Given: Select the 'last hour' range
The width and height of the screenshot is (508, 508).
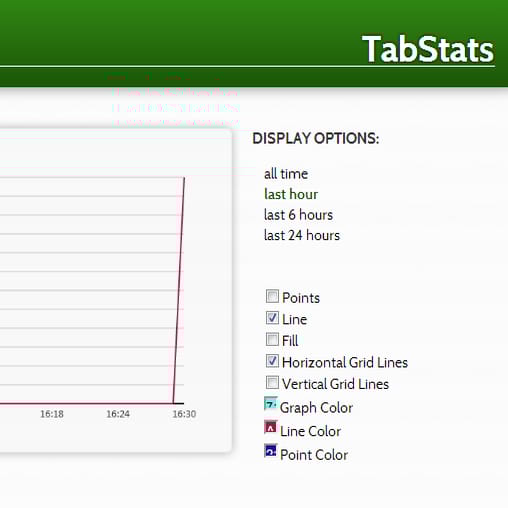Looking at the screenshot, I should (291, 194).
